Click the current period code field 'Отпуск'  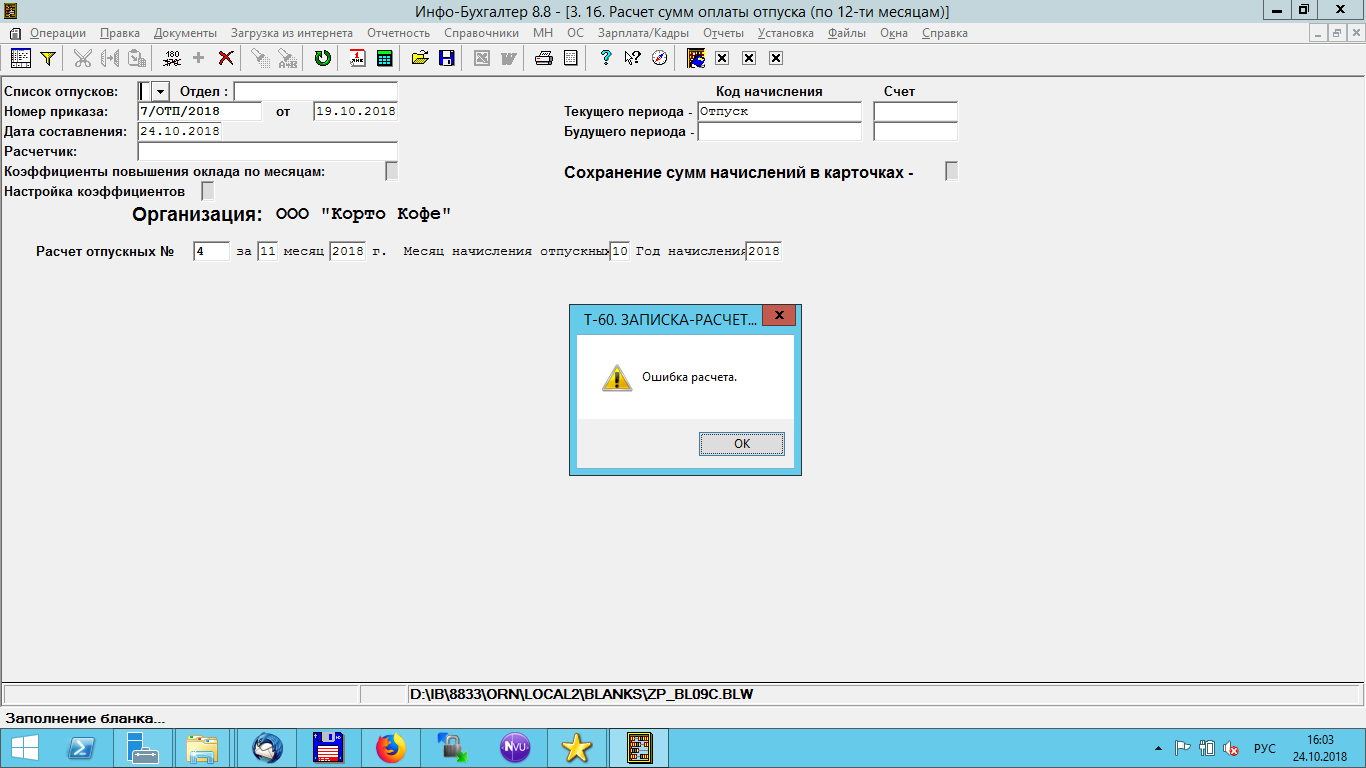coord(779,111)
